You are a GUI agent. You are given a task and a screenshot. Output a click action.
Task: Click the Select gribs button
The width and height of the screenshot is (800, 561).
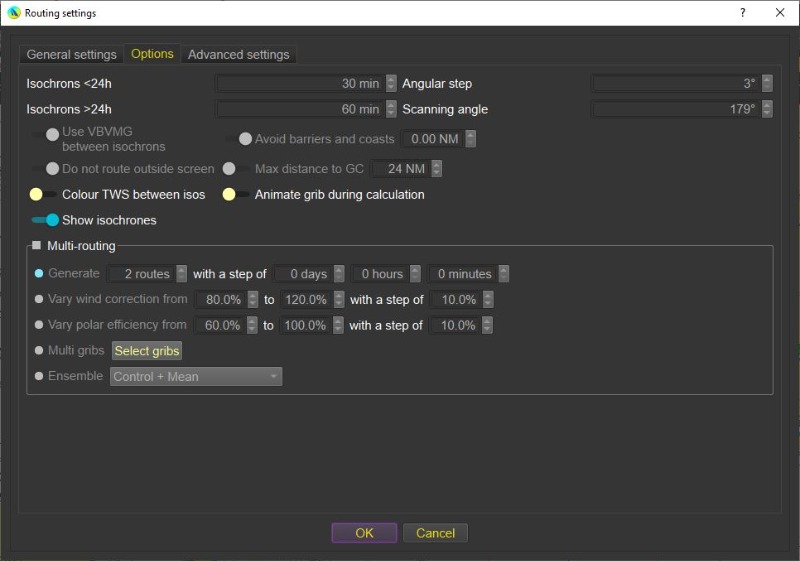[147, 351]
